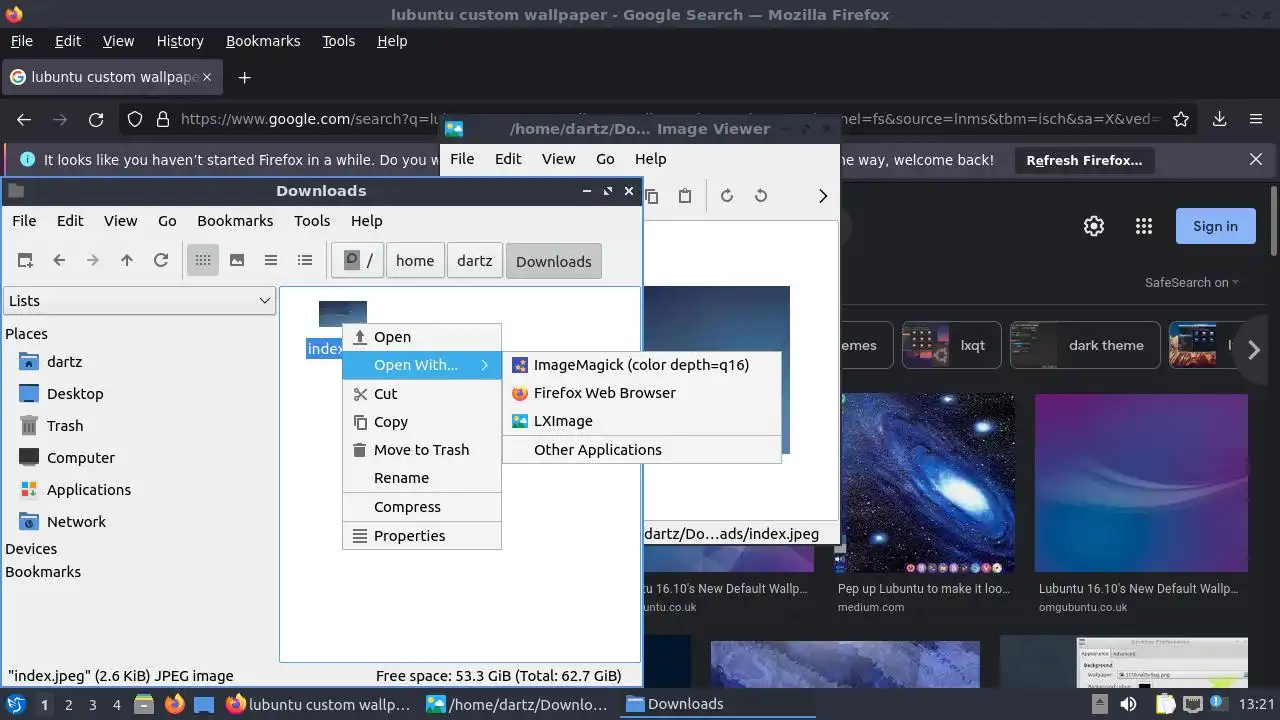Image resolution: width=1280 pixels, height=720 pixels.
Task: Click the Refresh Firefox button
Action: click(x=1084, y=160)
